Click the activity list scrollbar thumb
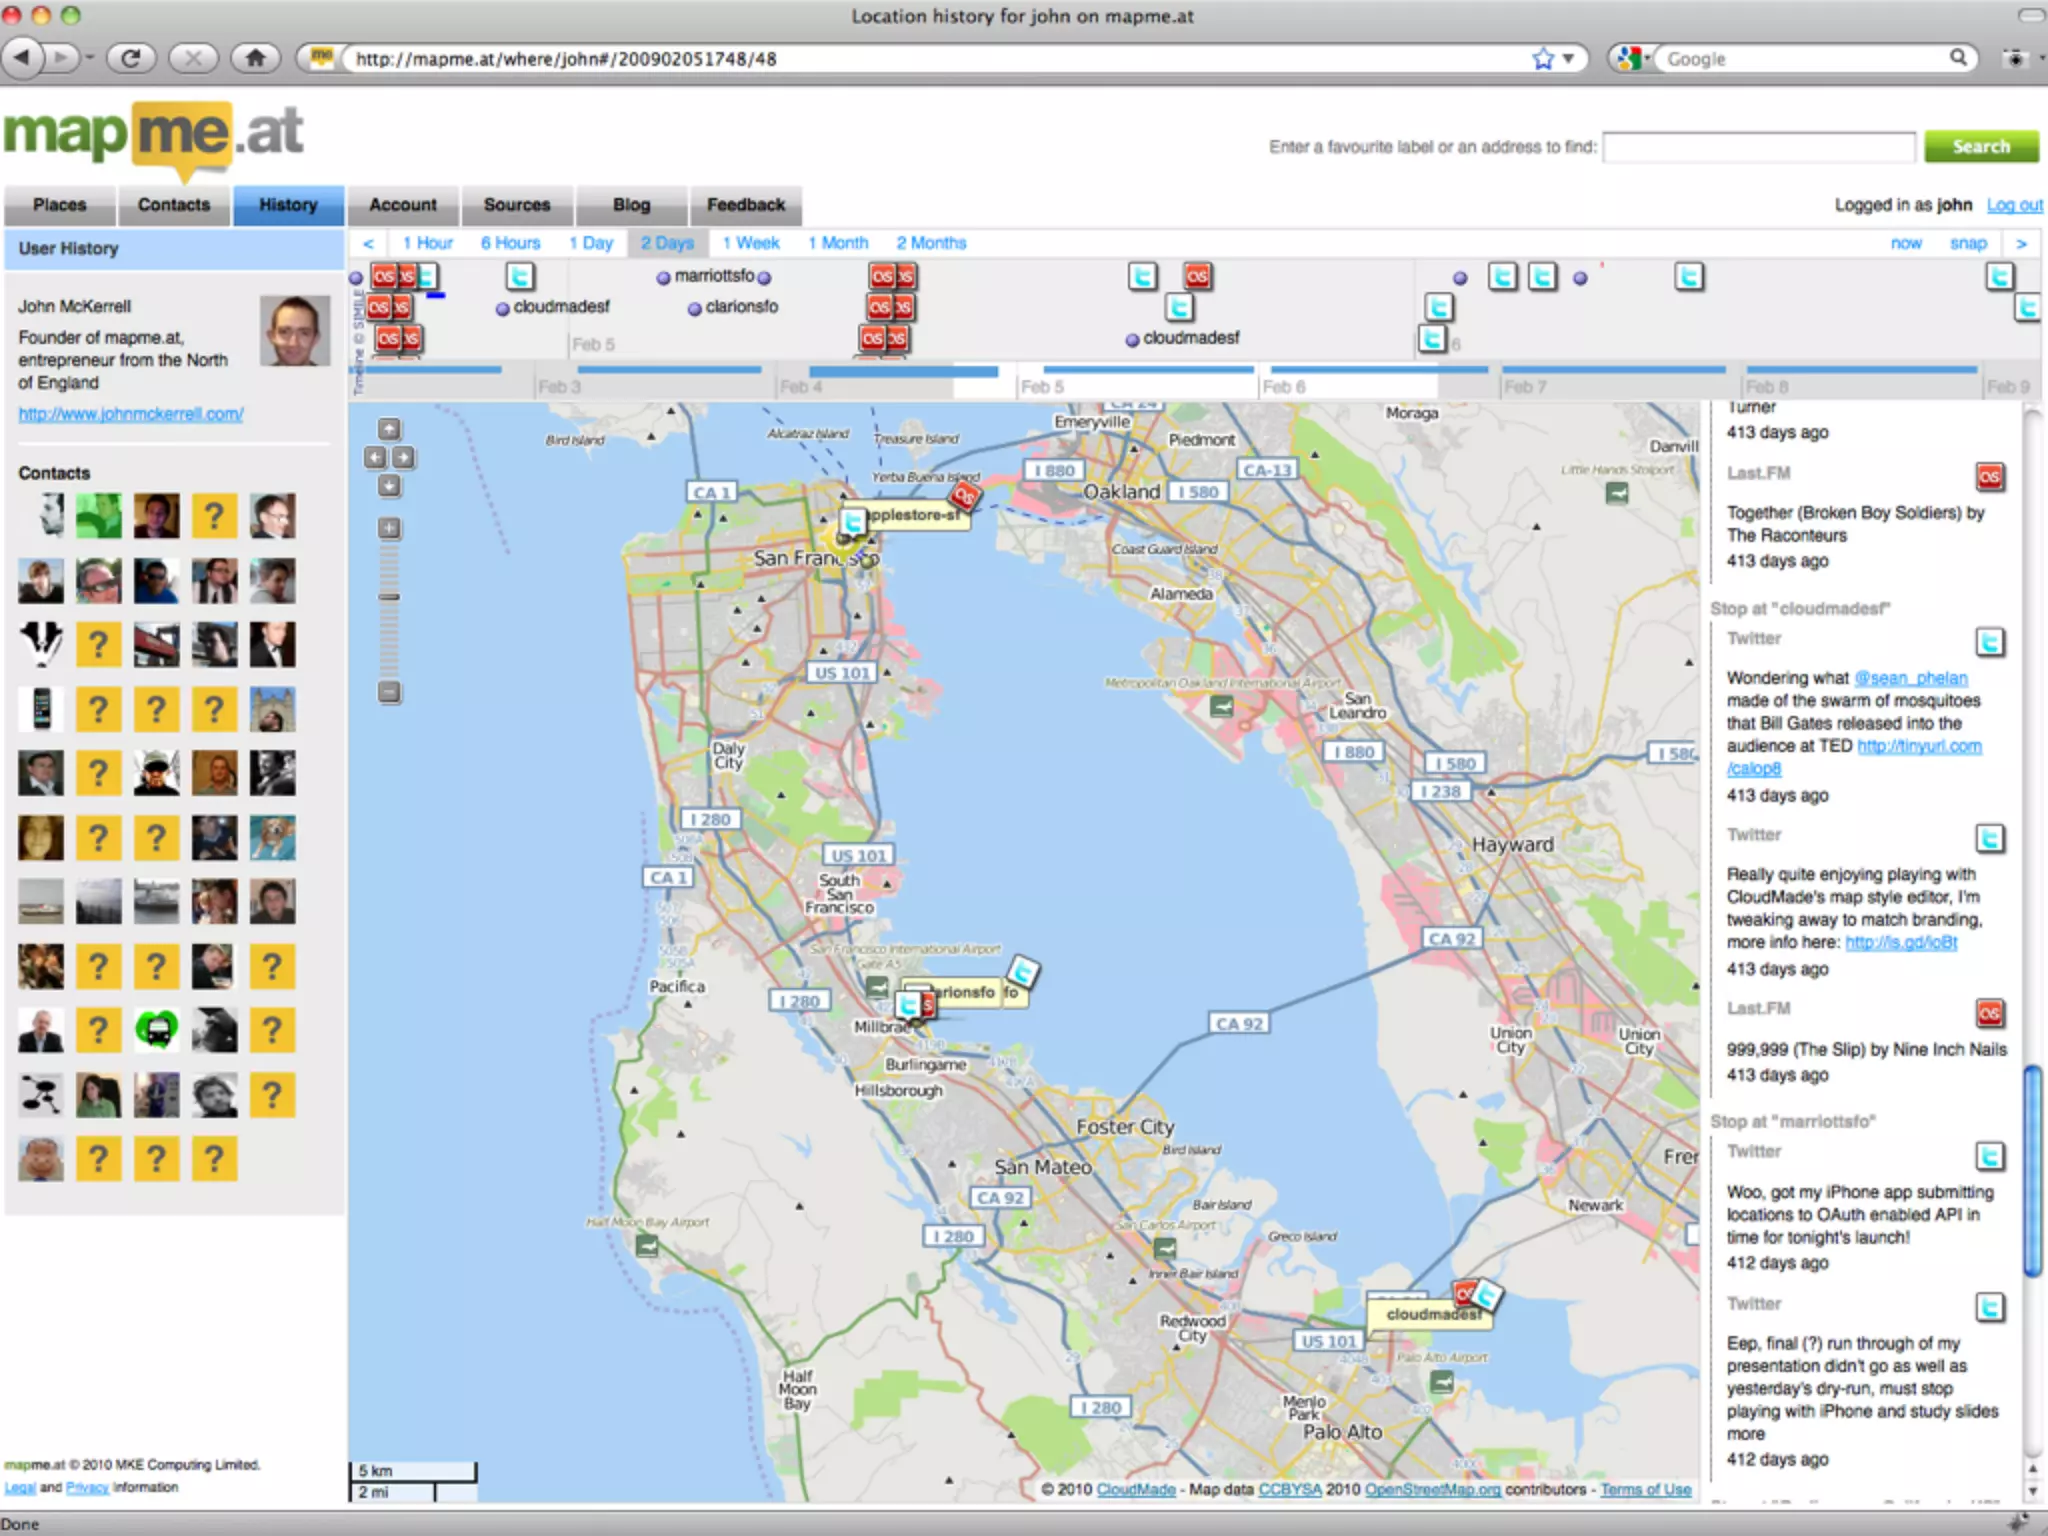Viewport: 2048px width, 1536px height. pos(2033,1172)
